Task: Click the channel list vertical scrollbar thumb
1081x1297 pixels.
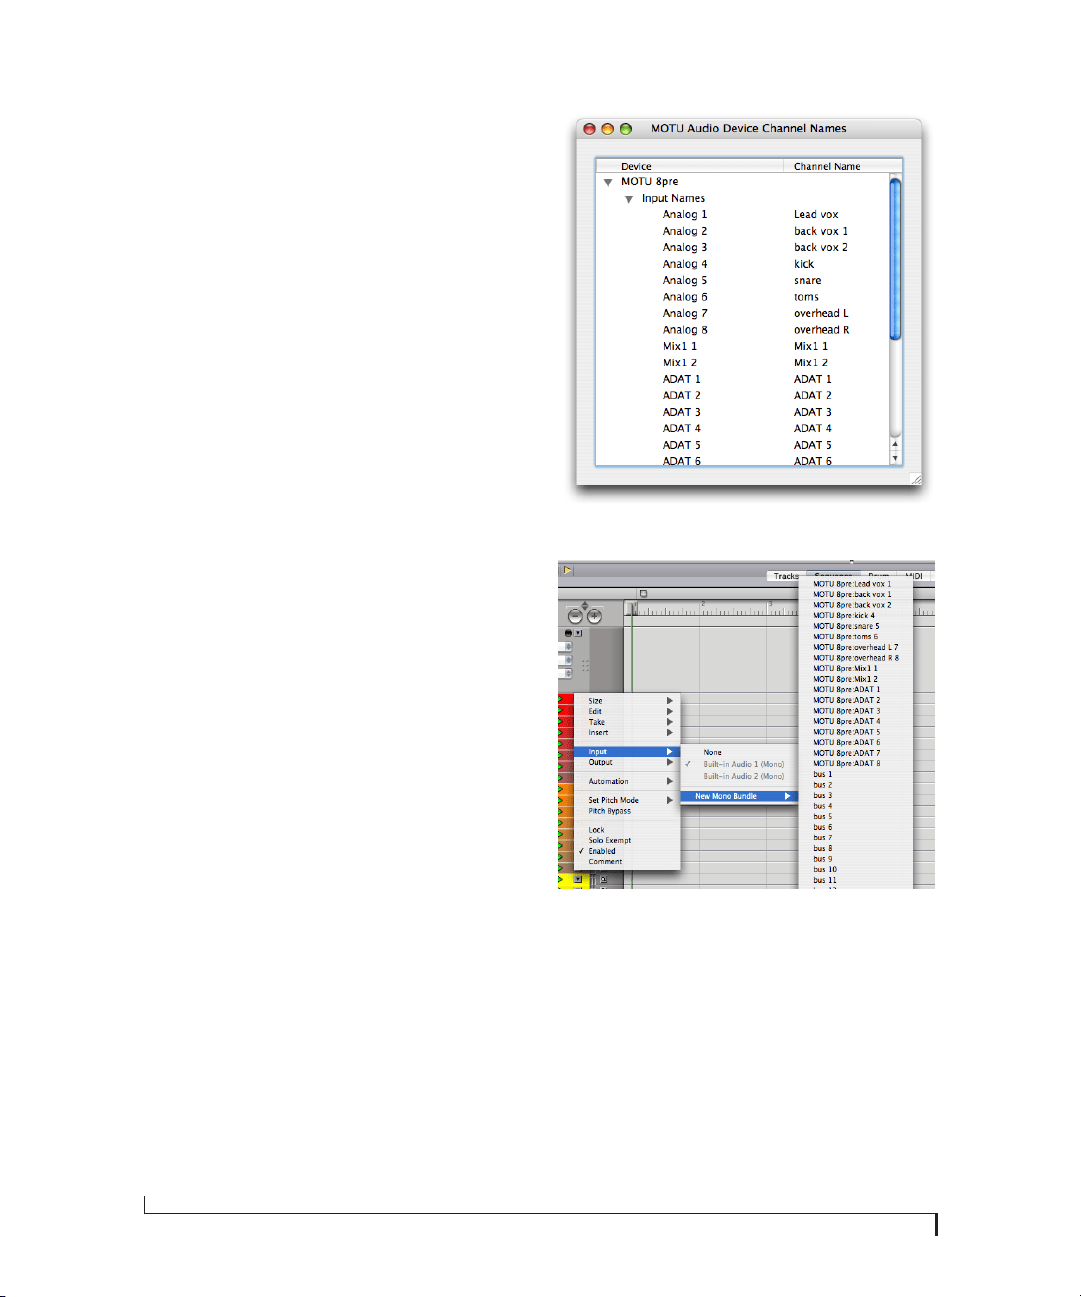Action: coord(895,260)
